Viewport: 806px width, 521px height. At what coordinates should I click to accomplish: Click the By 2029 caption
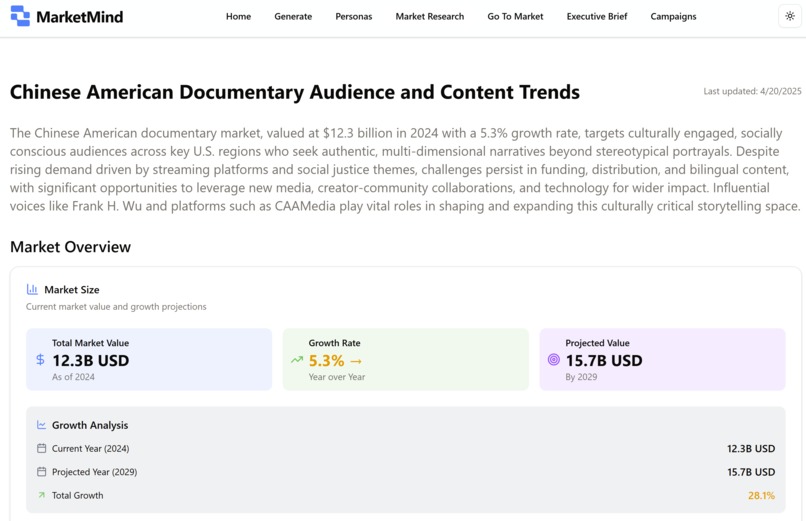tap(581, 377)
